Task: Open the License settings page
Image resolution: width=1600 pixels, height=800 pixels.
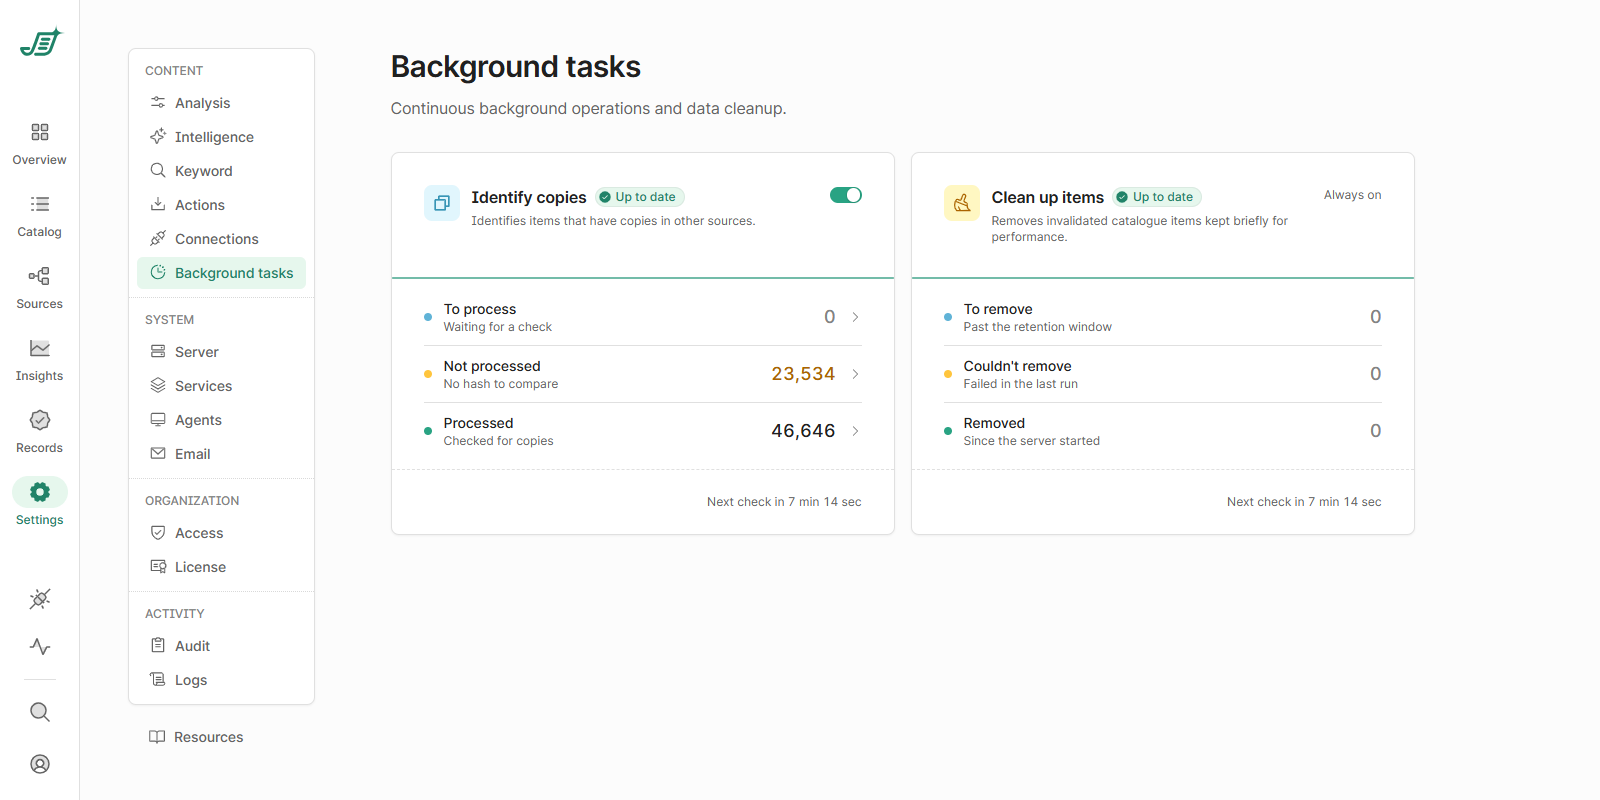Action: [x=221, y=567]
